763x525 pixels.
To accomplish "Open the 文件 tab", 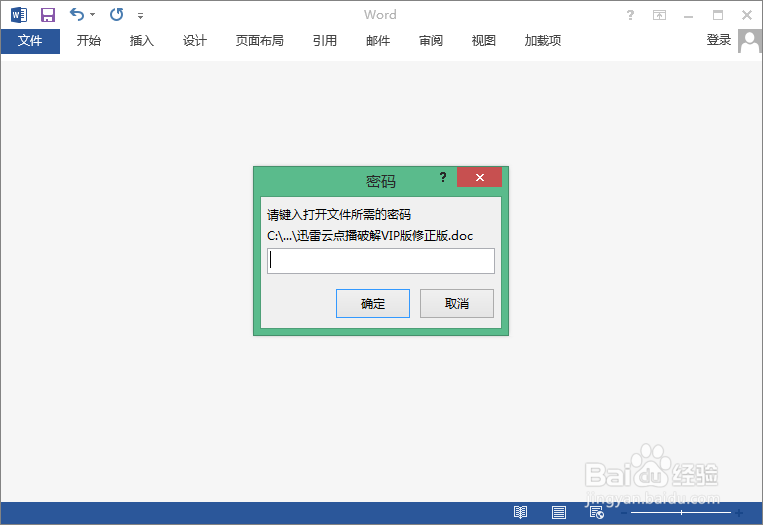I will coord(30,41).
